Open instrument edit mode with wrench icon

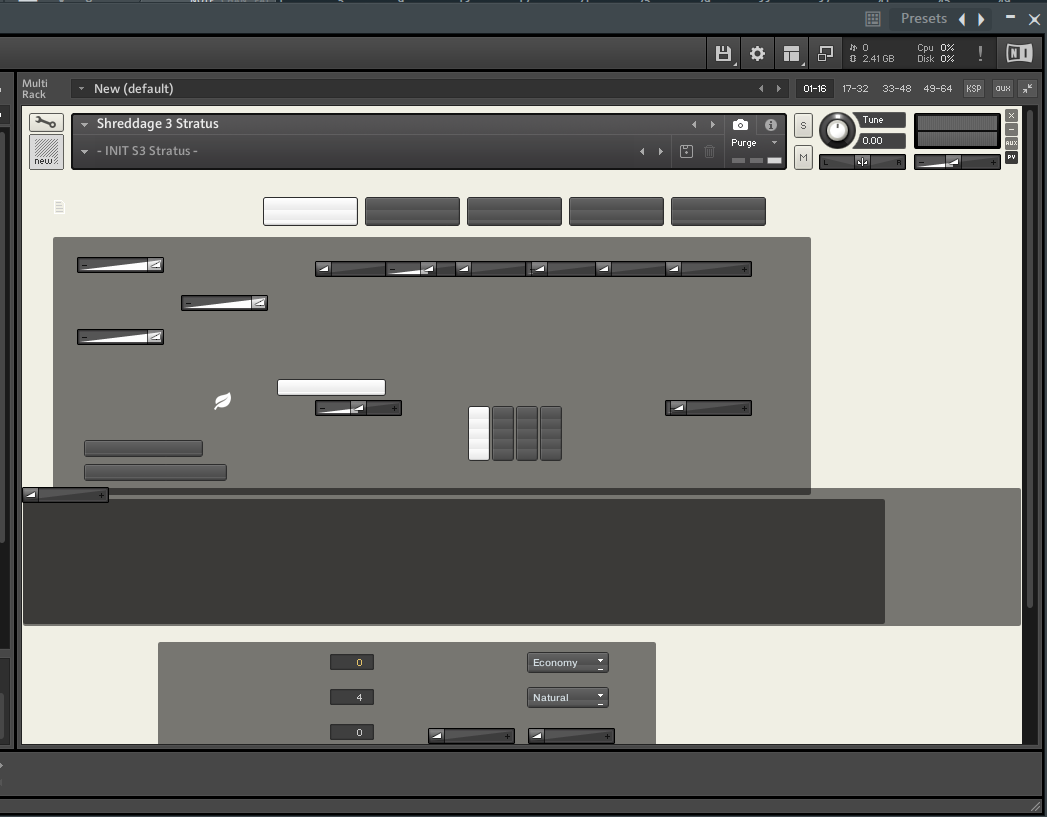click(46, 122)
